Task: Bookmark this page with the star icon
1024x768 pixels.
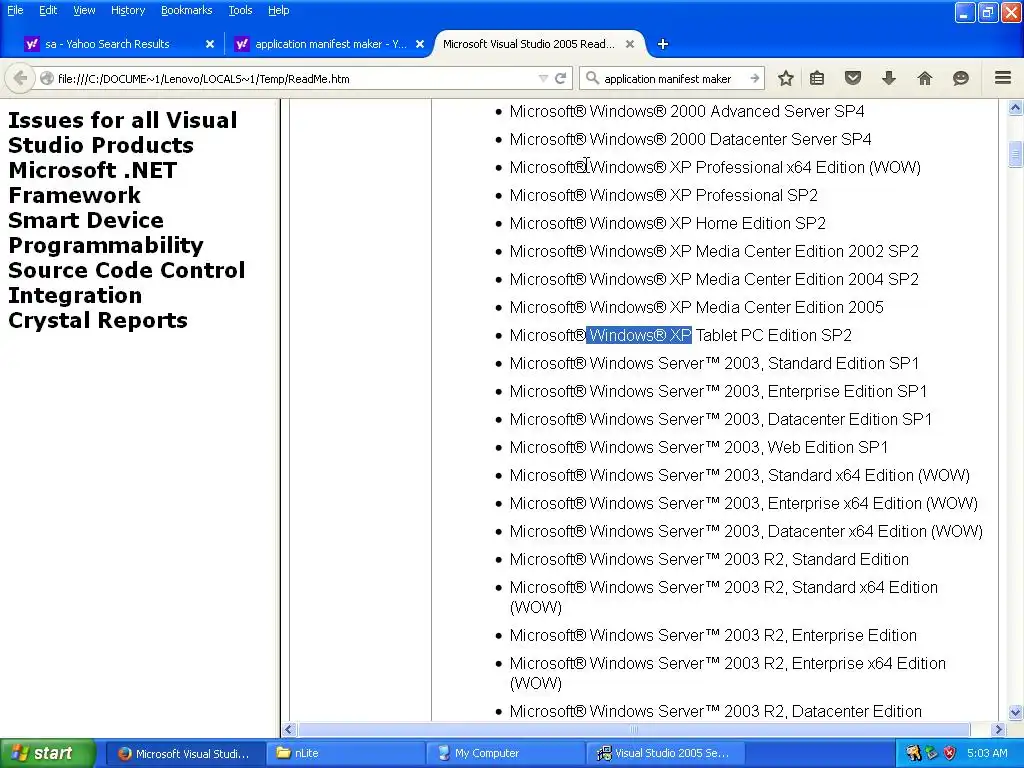Action: [x=786, y=78]
